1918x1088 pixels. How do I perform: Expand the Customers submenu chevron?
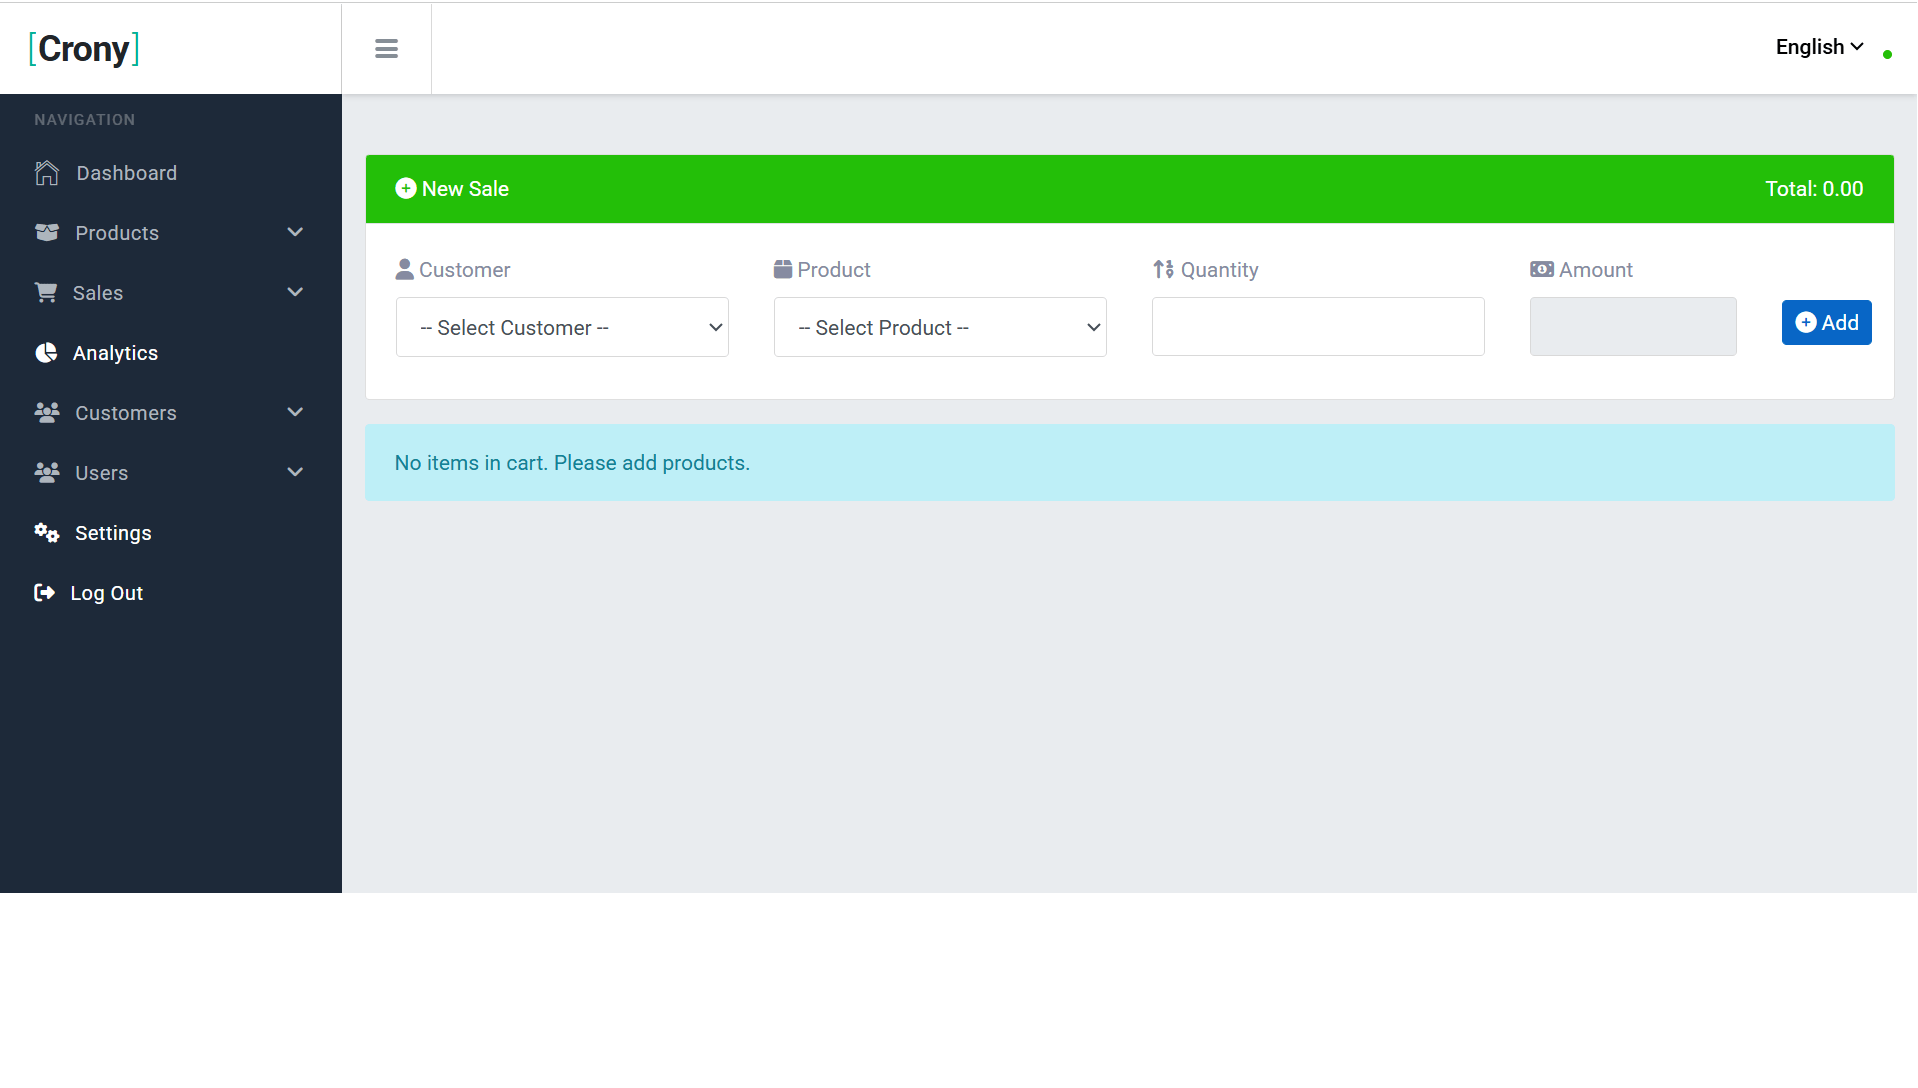pyautogui.click(x=295, y=412)
